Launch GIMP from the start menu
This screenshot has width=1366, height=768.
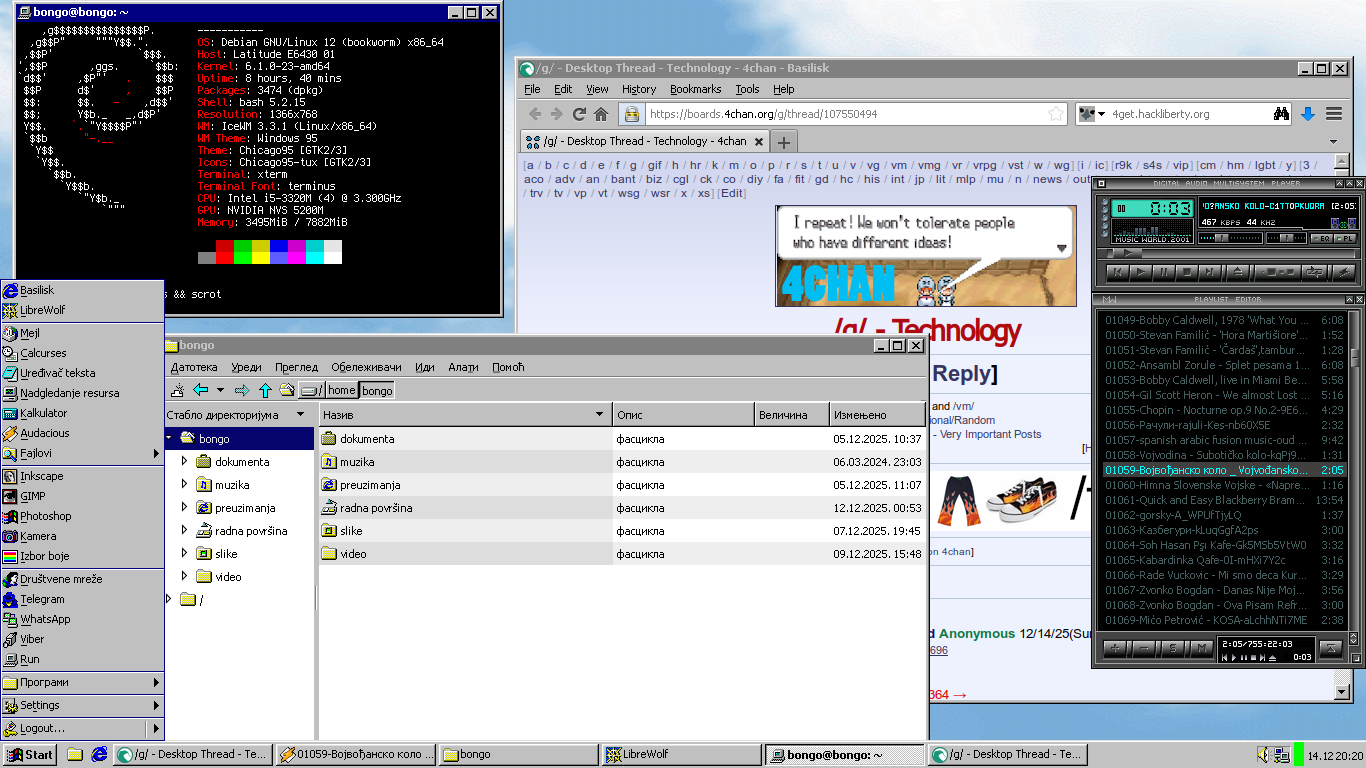pyautogui.click(x=82, y=496)
